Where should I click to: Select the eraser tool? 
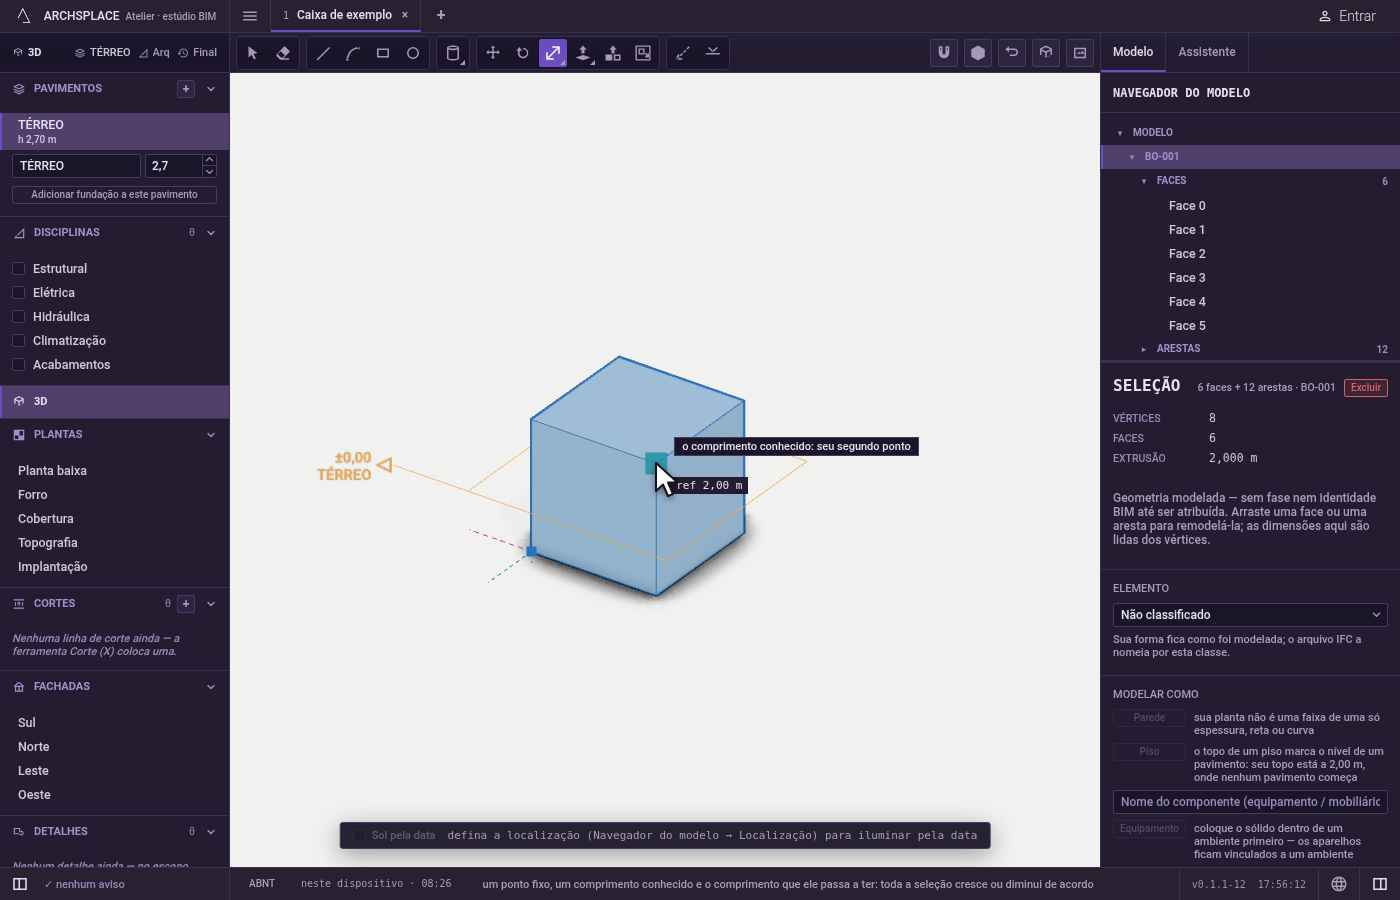pyautogui.click(x=283, y=53)
